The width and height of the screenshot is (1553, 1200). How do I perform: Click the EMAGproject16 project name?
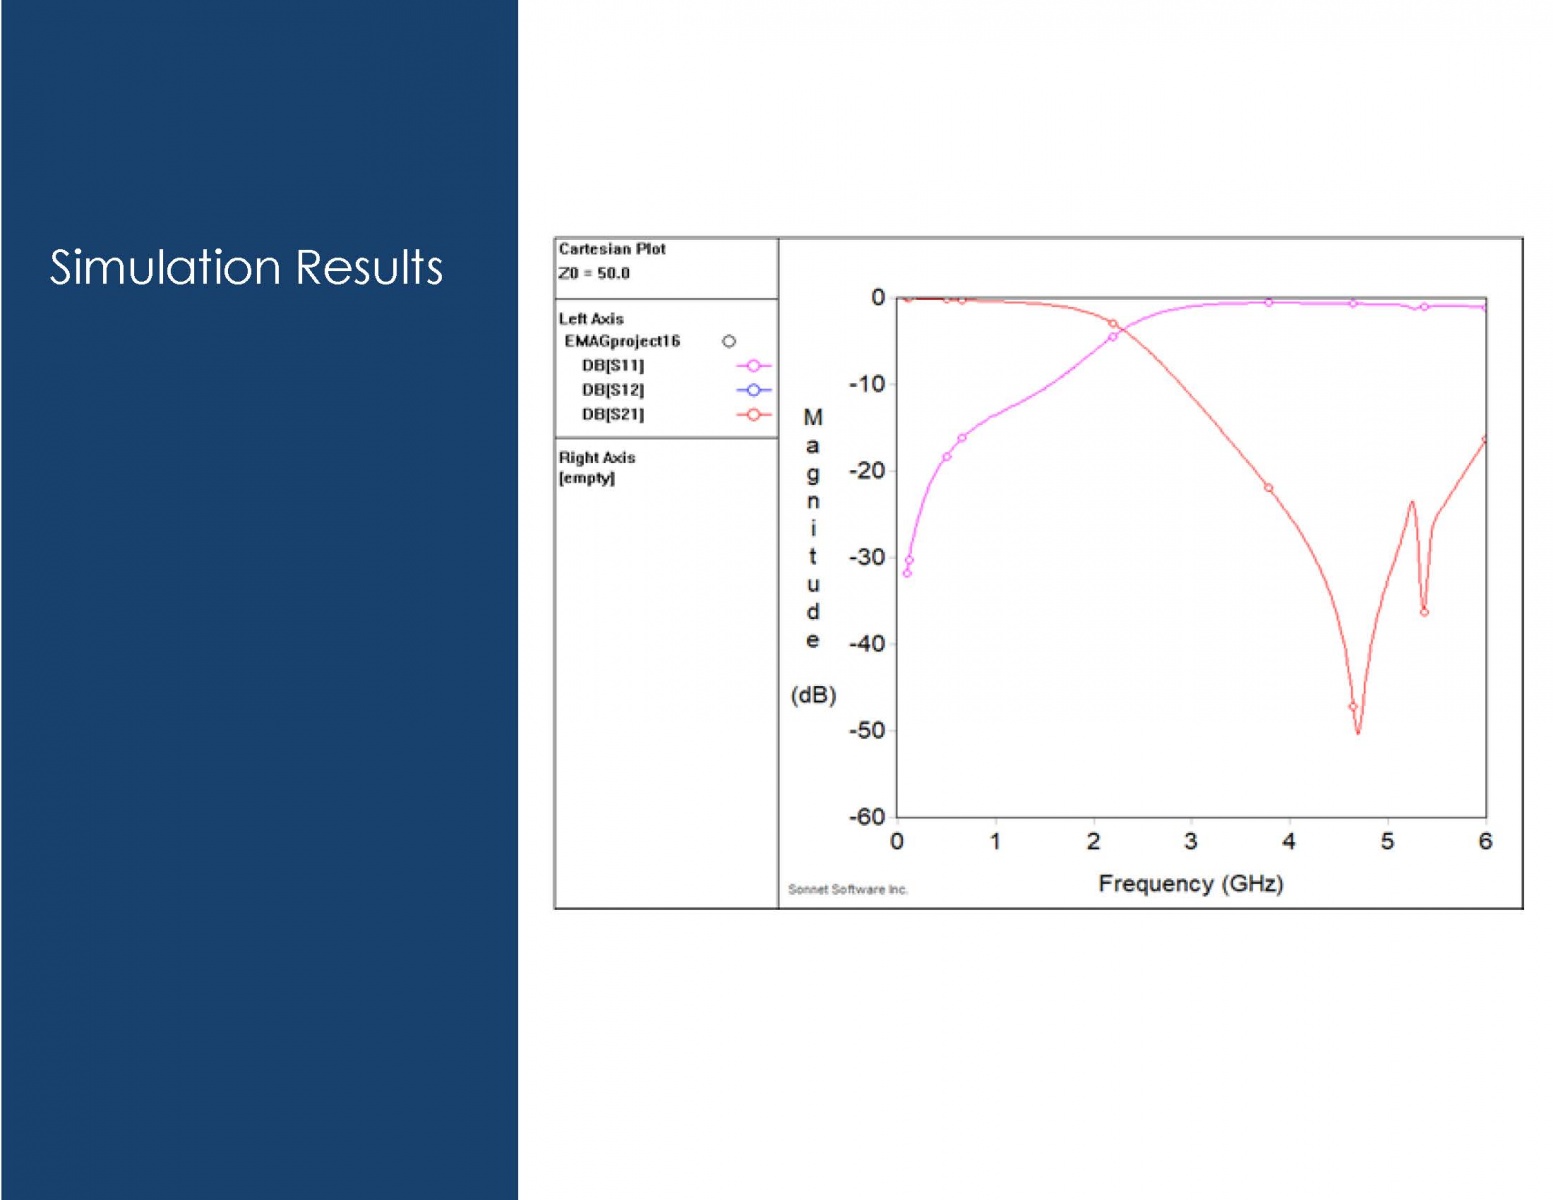pos(622,342)
